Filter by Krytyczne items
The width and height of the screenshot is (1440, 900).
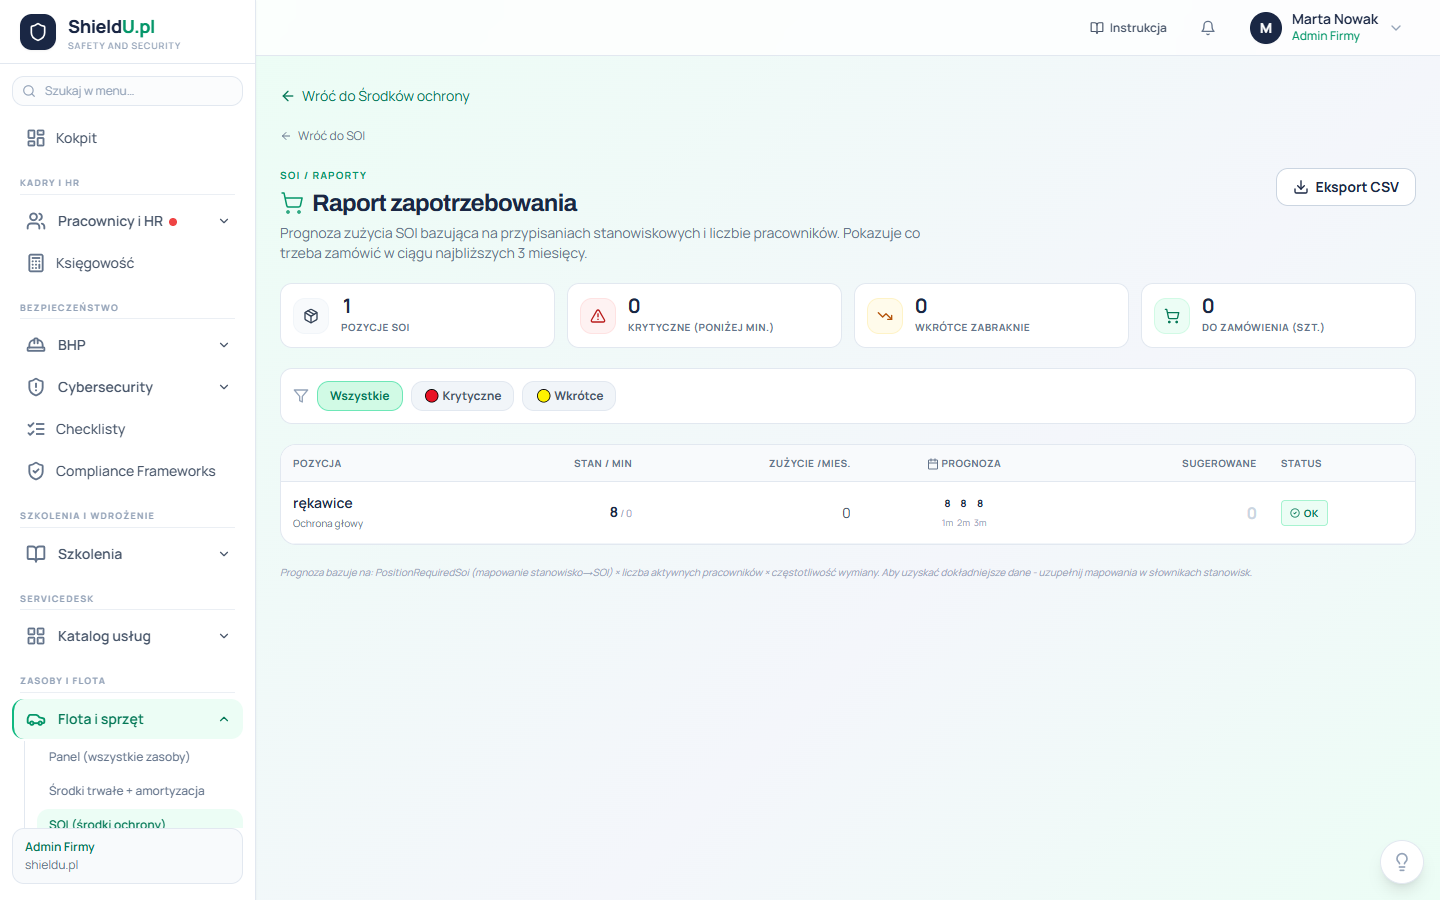tap(463, 396)
